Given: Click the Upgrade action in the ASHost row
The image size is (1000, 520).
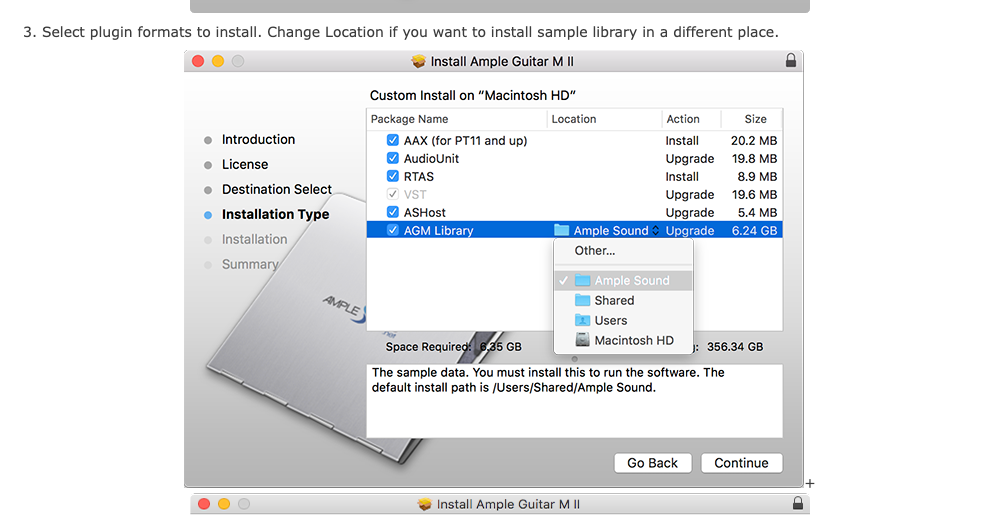Looking at the screenshot, I should (x=690, y=212).
